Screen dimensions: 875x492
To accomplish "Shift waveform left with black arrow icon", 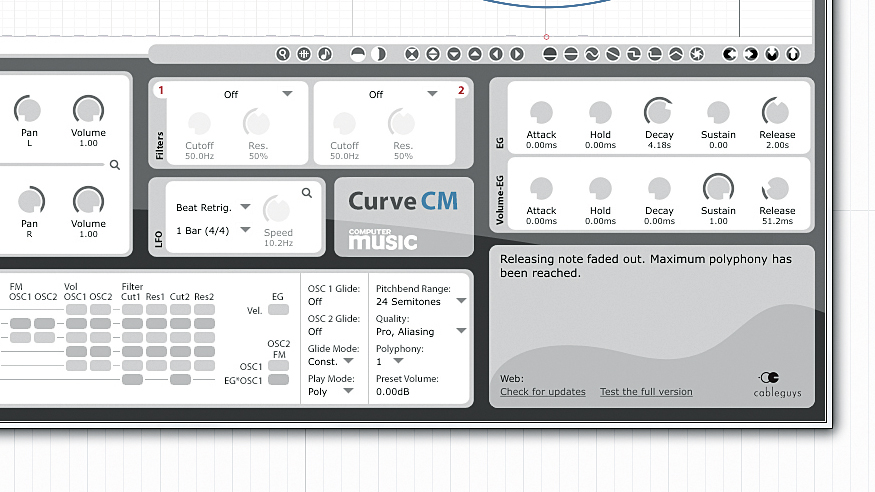I will pos(729,54).
